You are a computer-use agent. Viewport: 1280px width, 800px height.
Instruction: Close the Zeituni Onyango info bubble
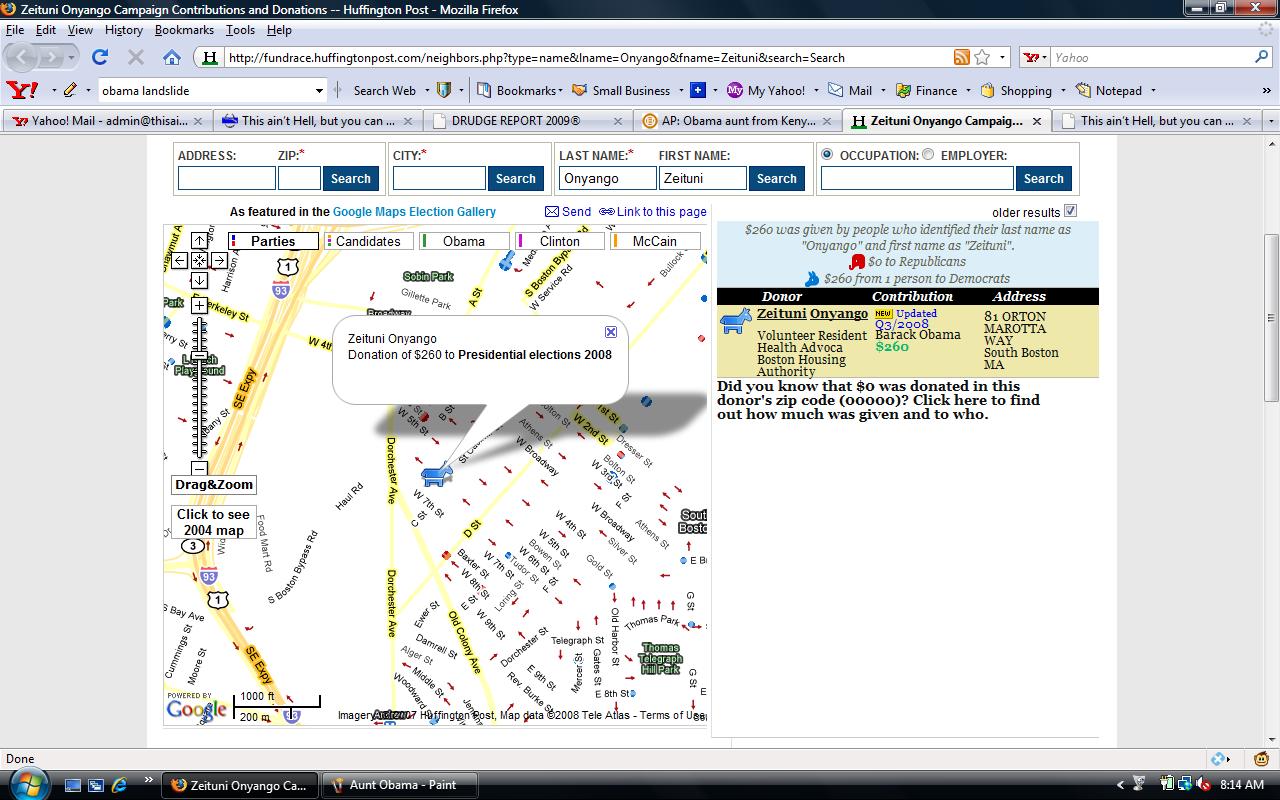pyautogui.click(x=611, y=332)
